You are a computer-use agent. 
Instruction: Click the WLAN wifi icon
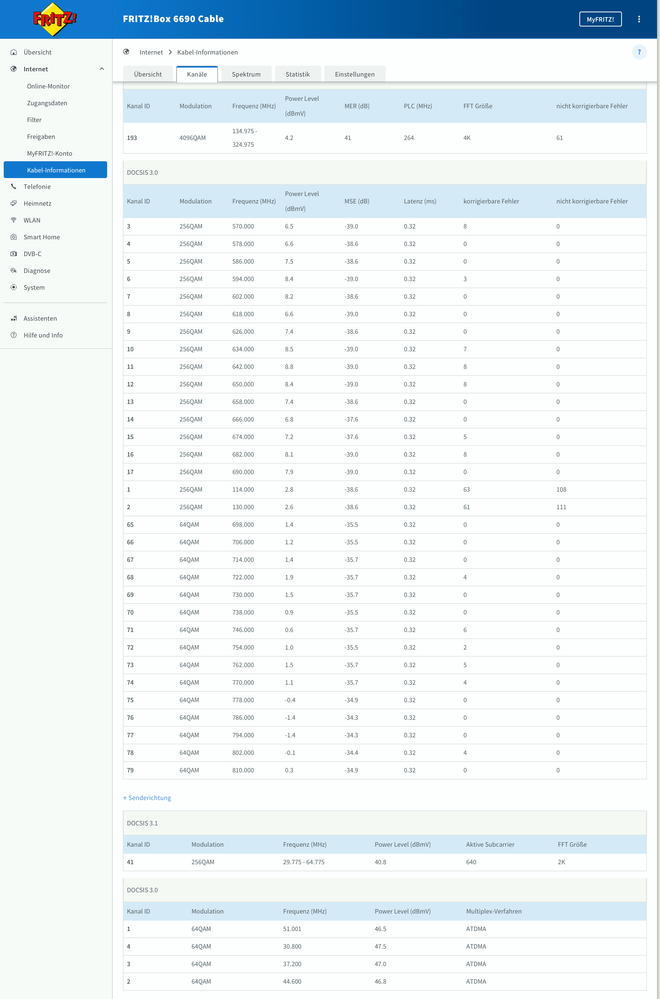click(14, 220)
